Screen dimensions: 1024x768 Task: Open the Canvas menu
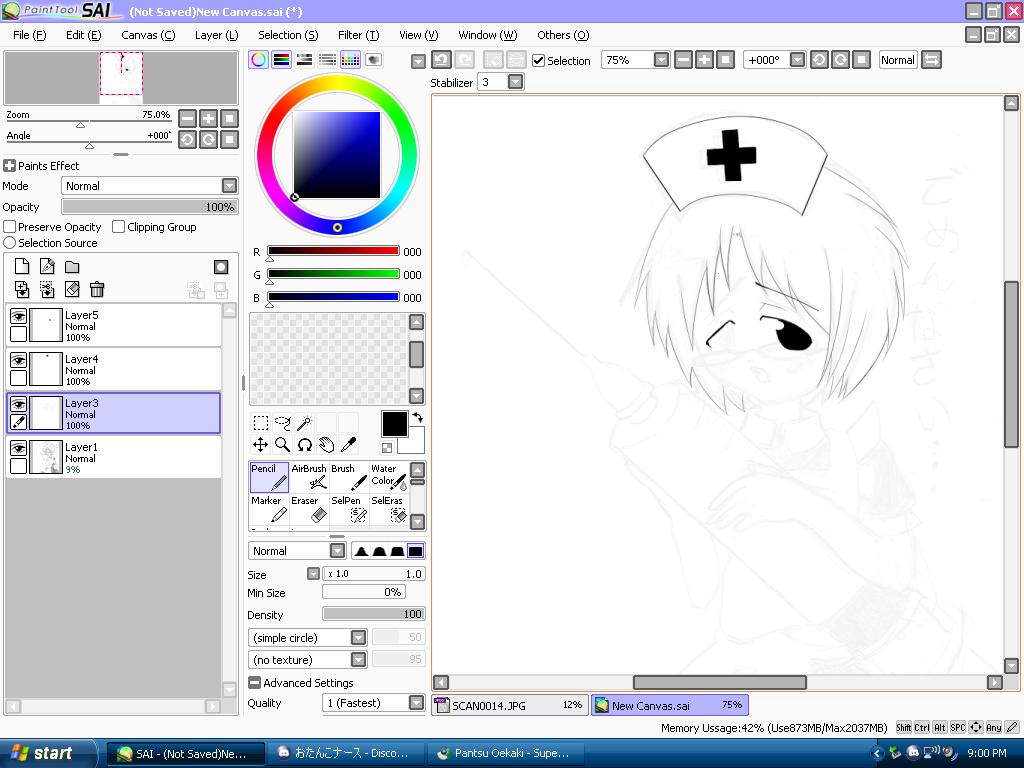point(147,35)
